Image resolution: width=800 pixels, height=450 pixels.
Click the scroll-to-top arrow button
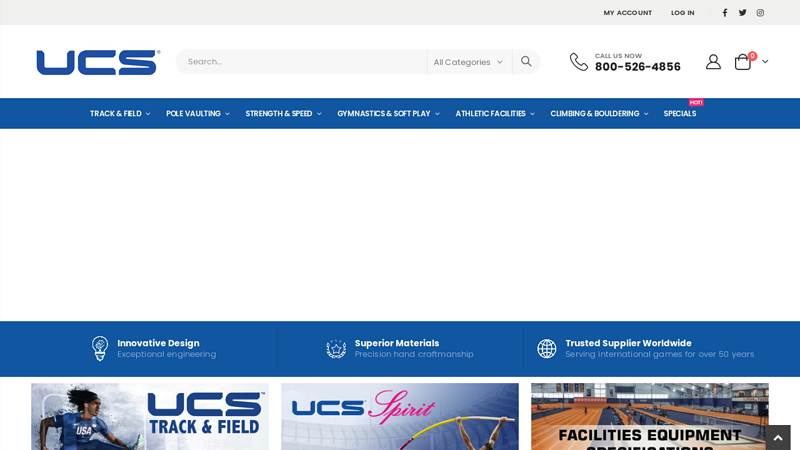click(x=778, y=438)
